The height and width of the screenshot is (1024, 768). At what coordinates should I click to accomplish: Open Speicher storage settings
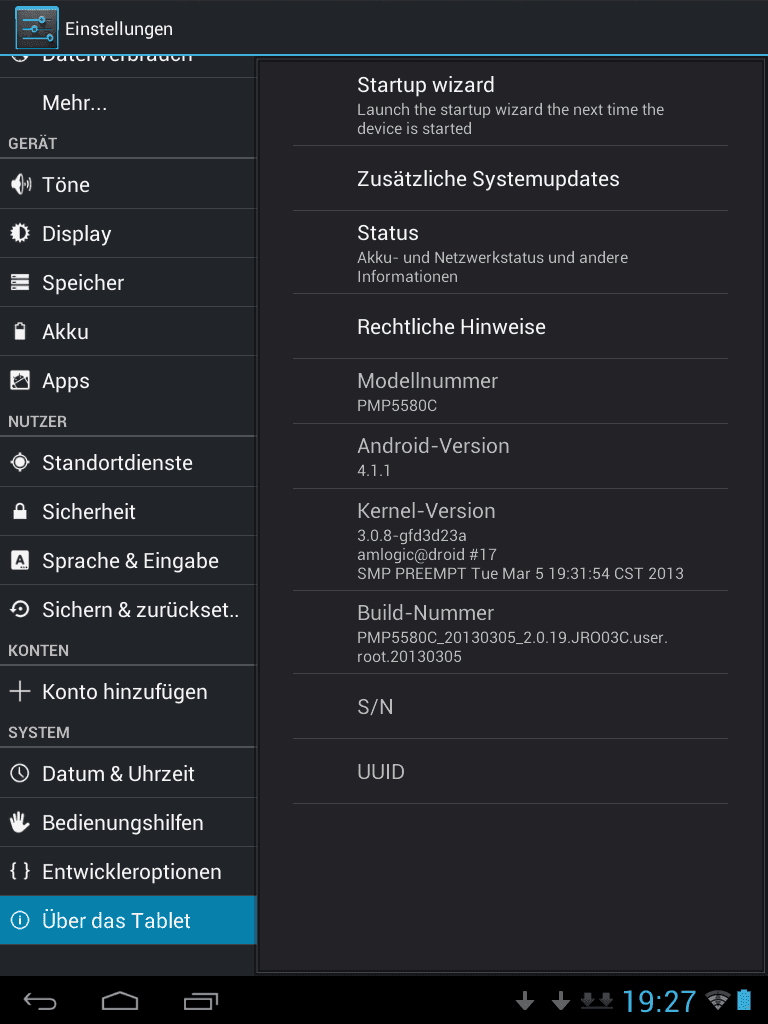point(128,282)
